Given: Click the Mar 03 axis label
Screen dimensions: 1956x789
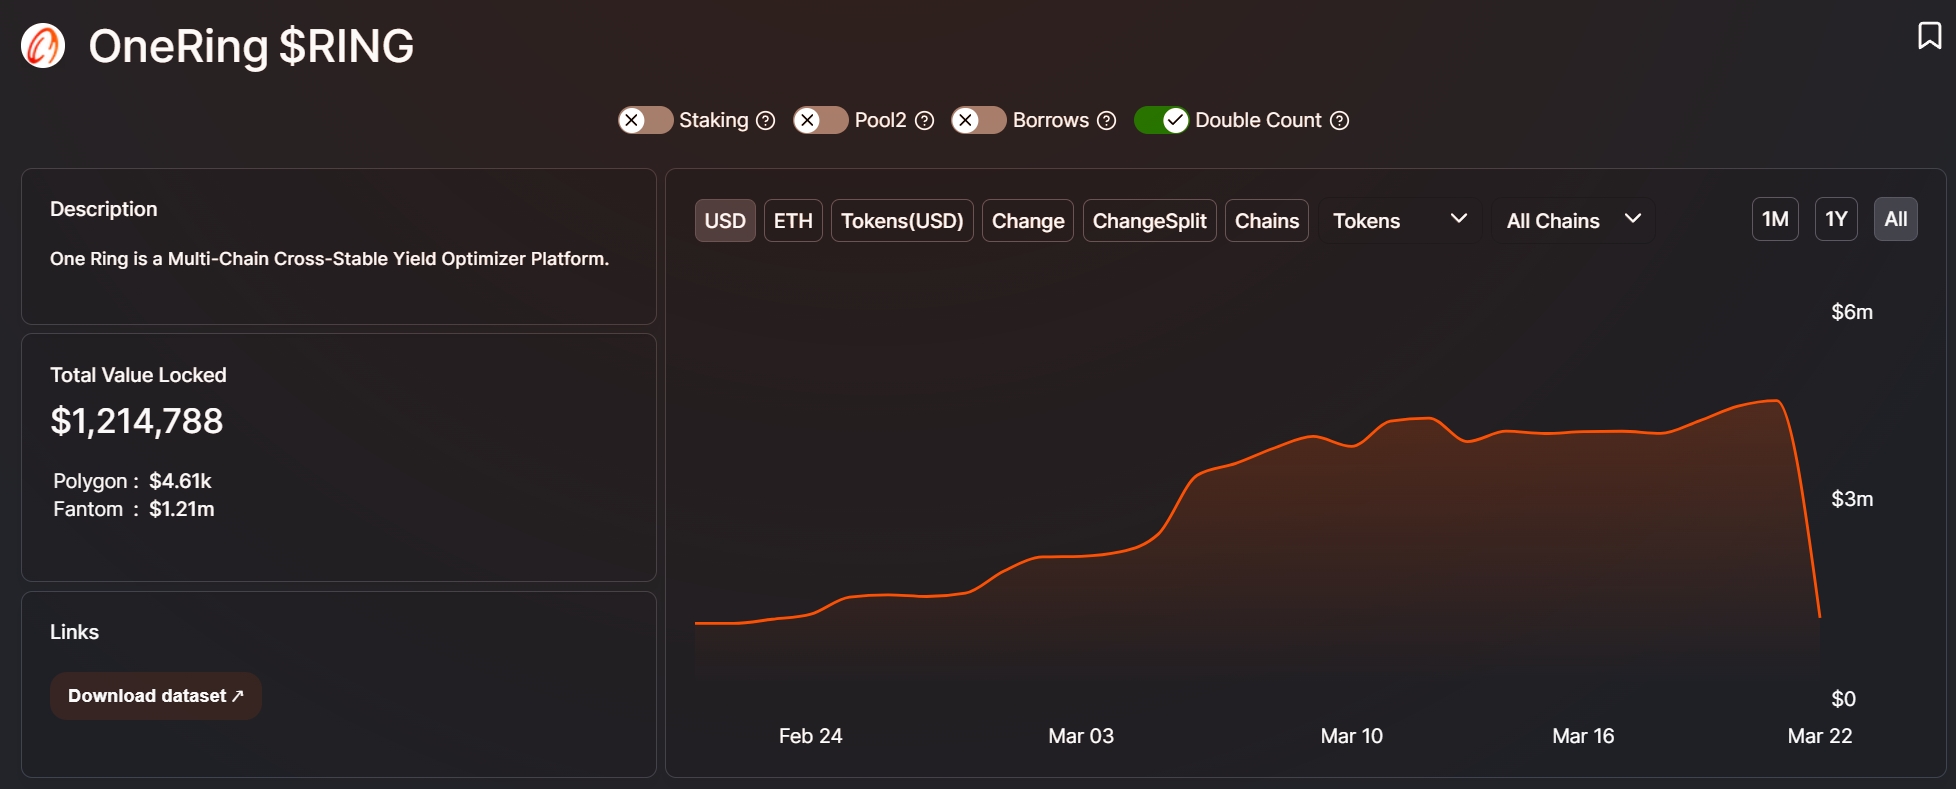Looking at the screenshot, I should click(1081, 736).
